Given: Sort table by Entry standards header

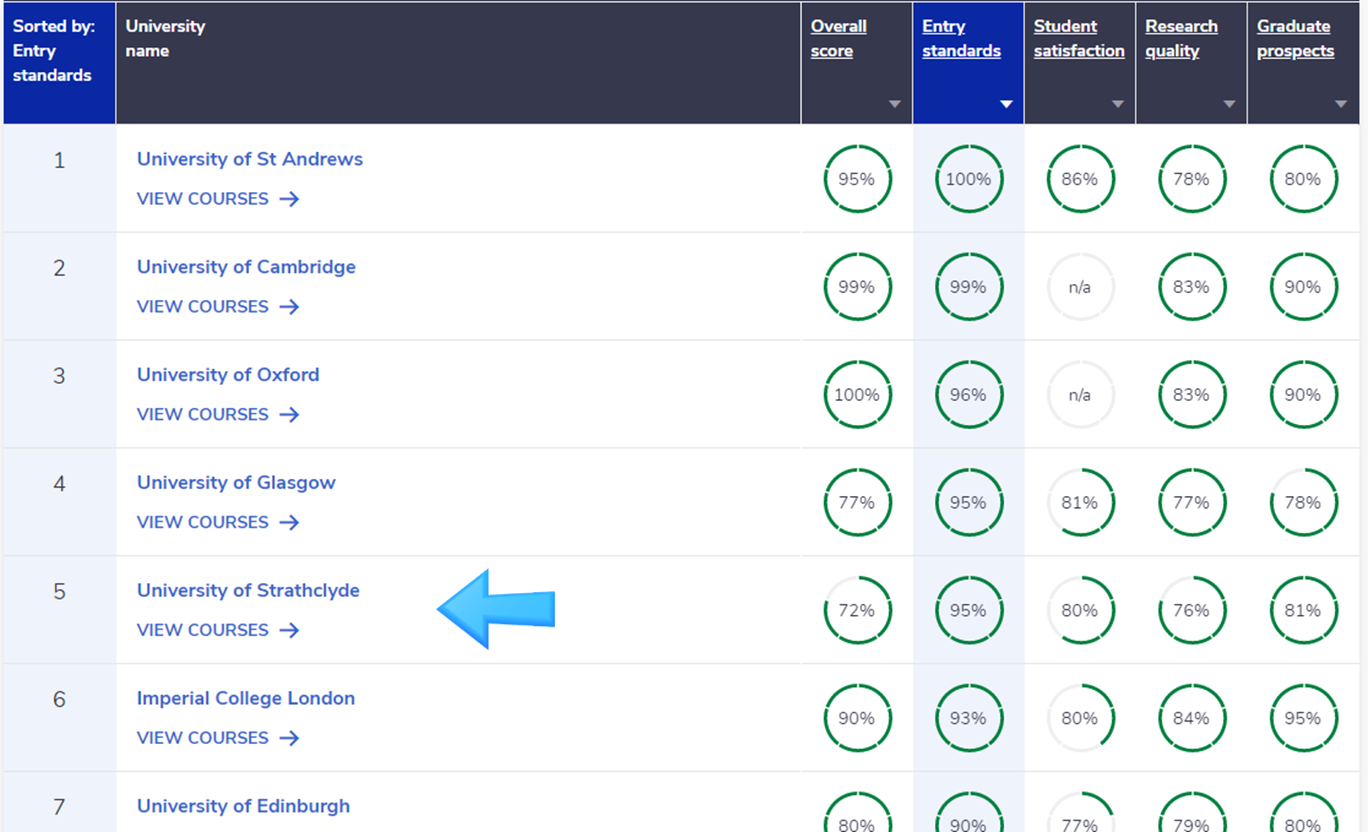Looking at the screenshot, I should tap(961, 39).
